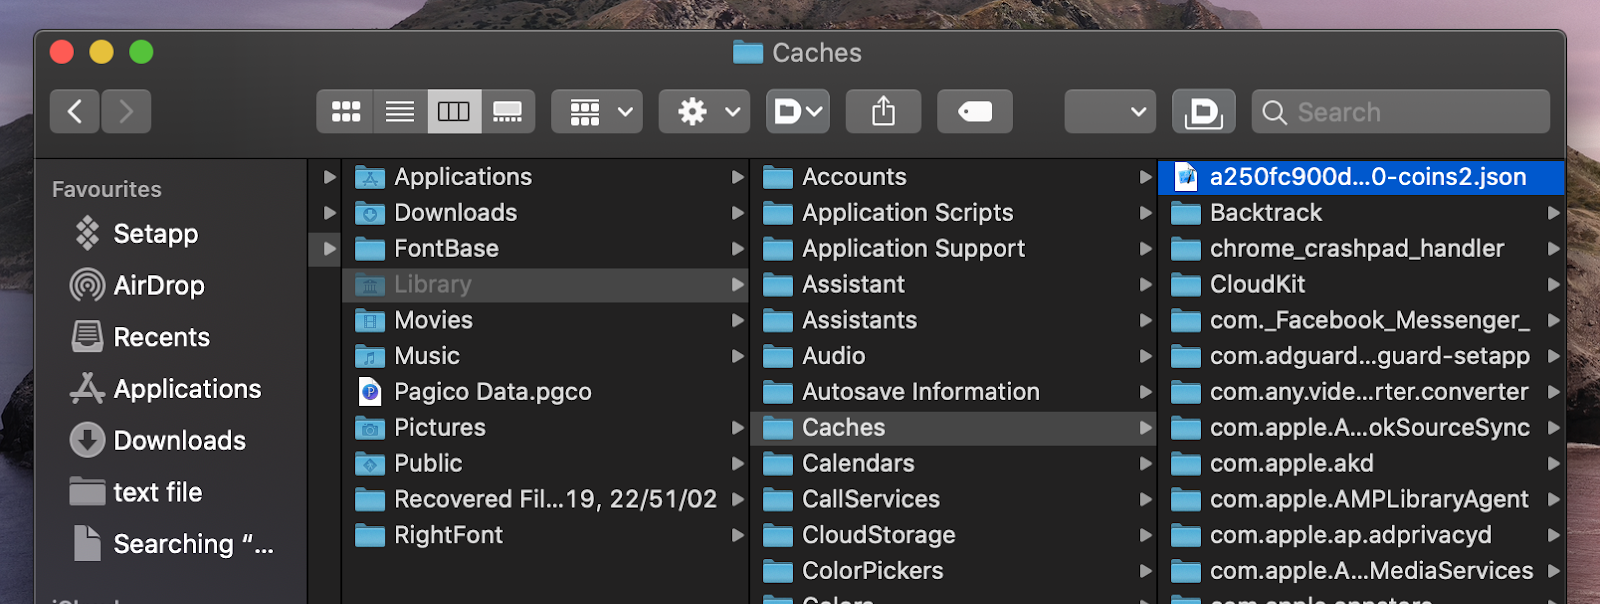This screenshot has width=1600, height=604.
Task: Select the com.any.vide...rter.converter folder
Action: point(1362,392)
